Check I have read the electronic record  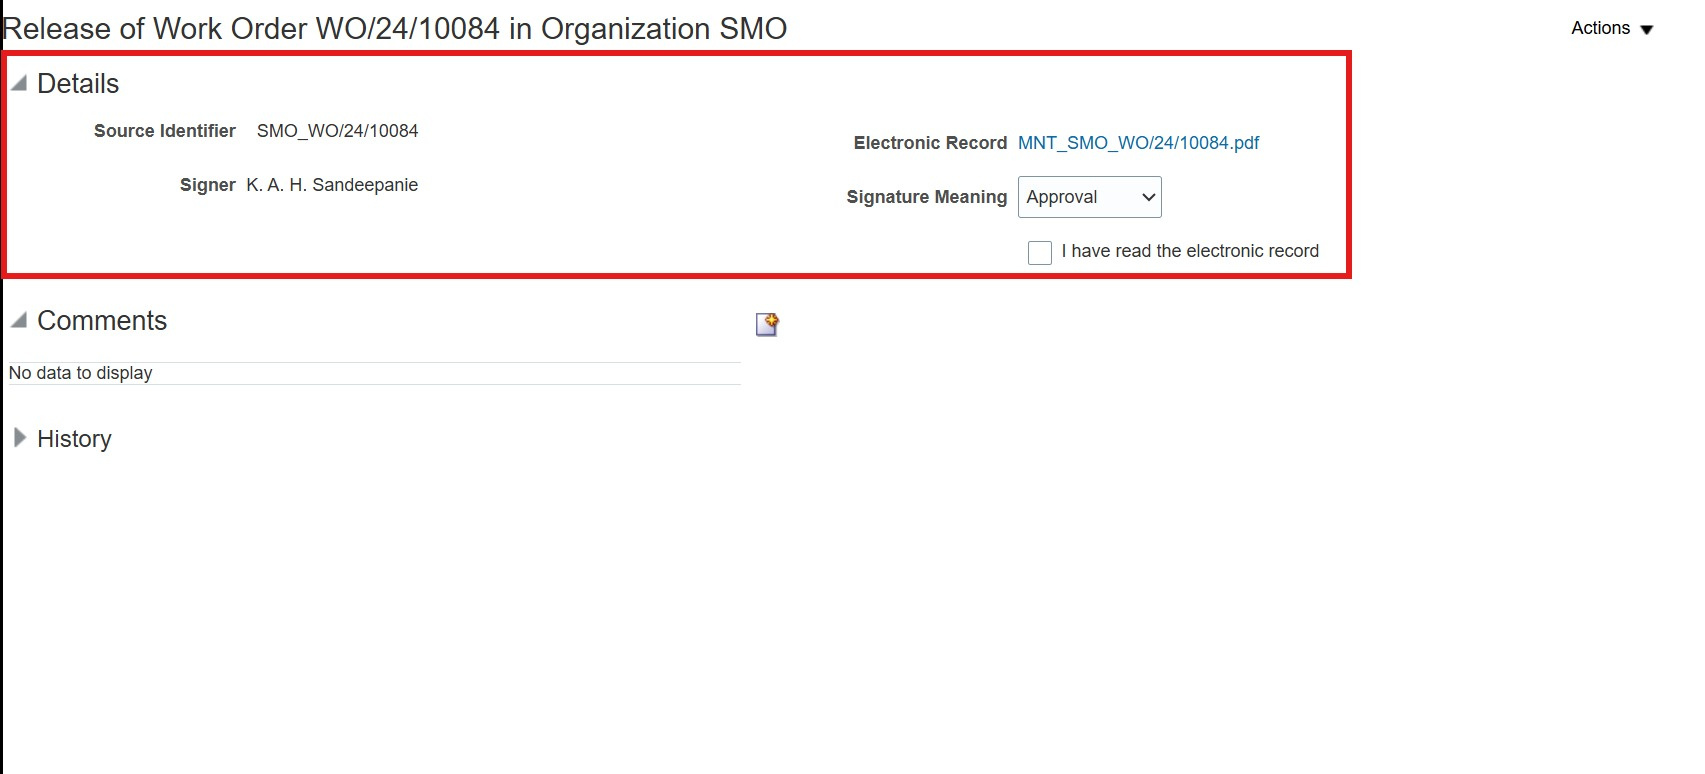tap(1039, 252)
